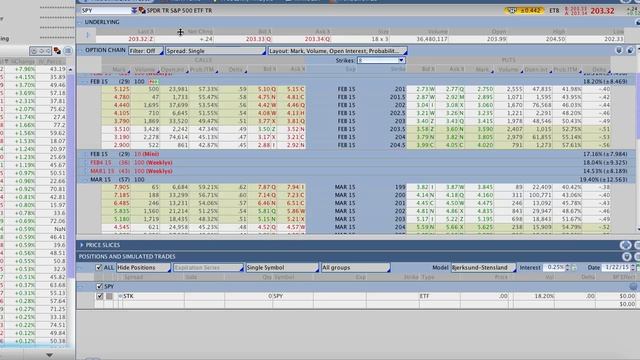
Task: Click the option chain print/export icon
Action: click(x=619, y=50)
